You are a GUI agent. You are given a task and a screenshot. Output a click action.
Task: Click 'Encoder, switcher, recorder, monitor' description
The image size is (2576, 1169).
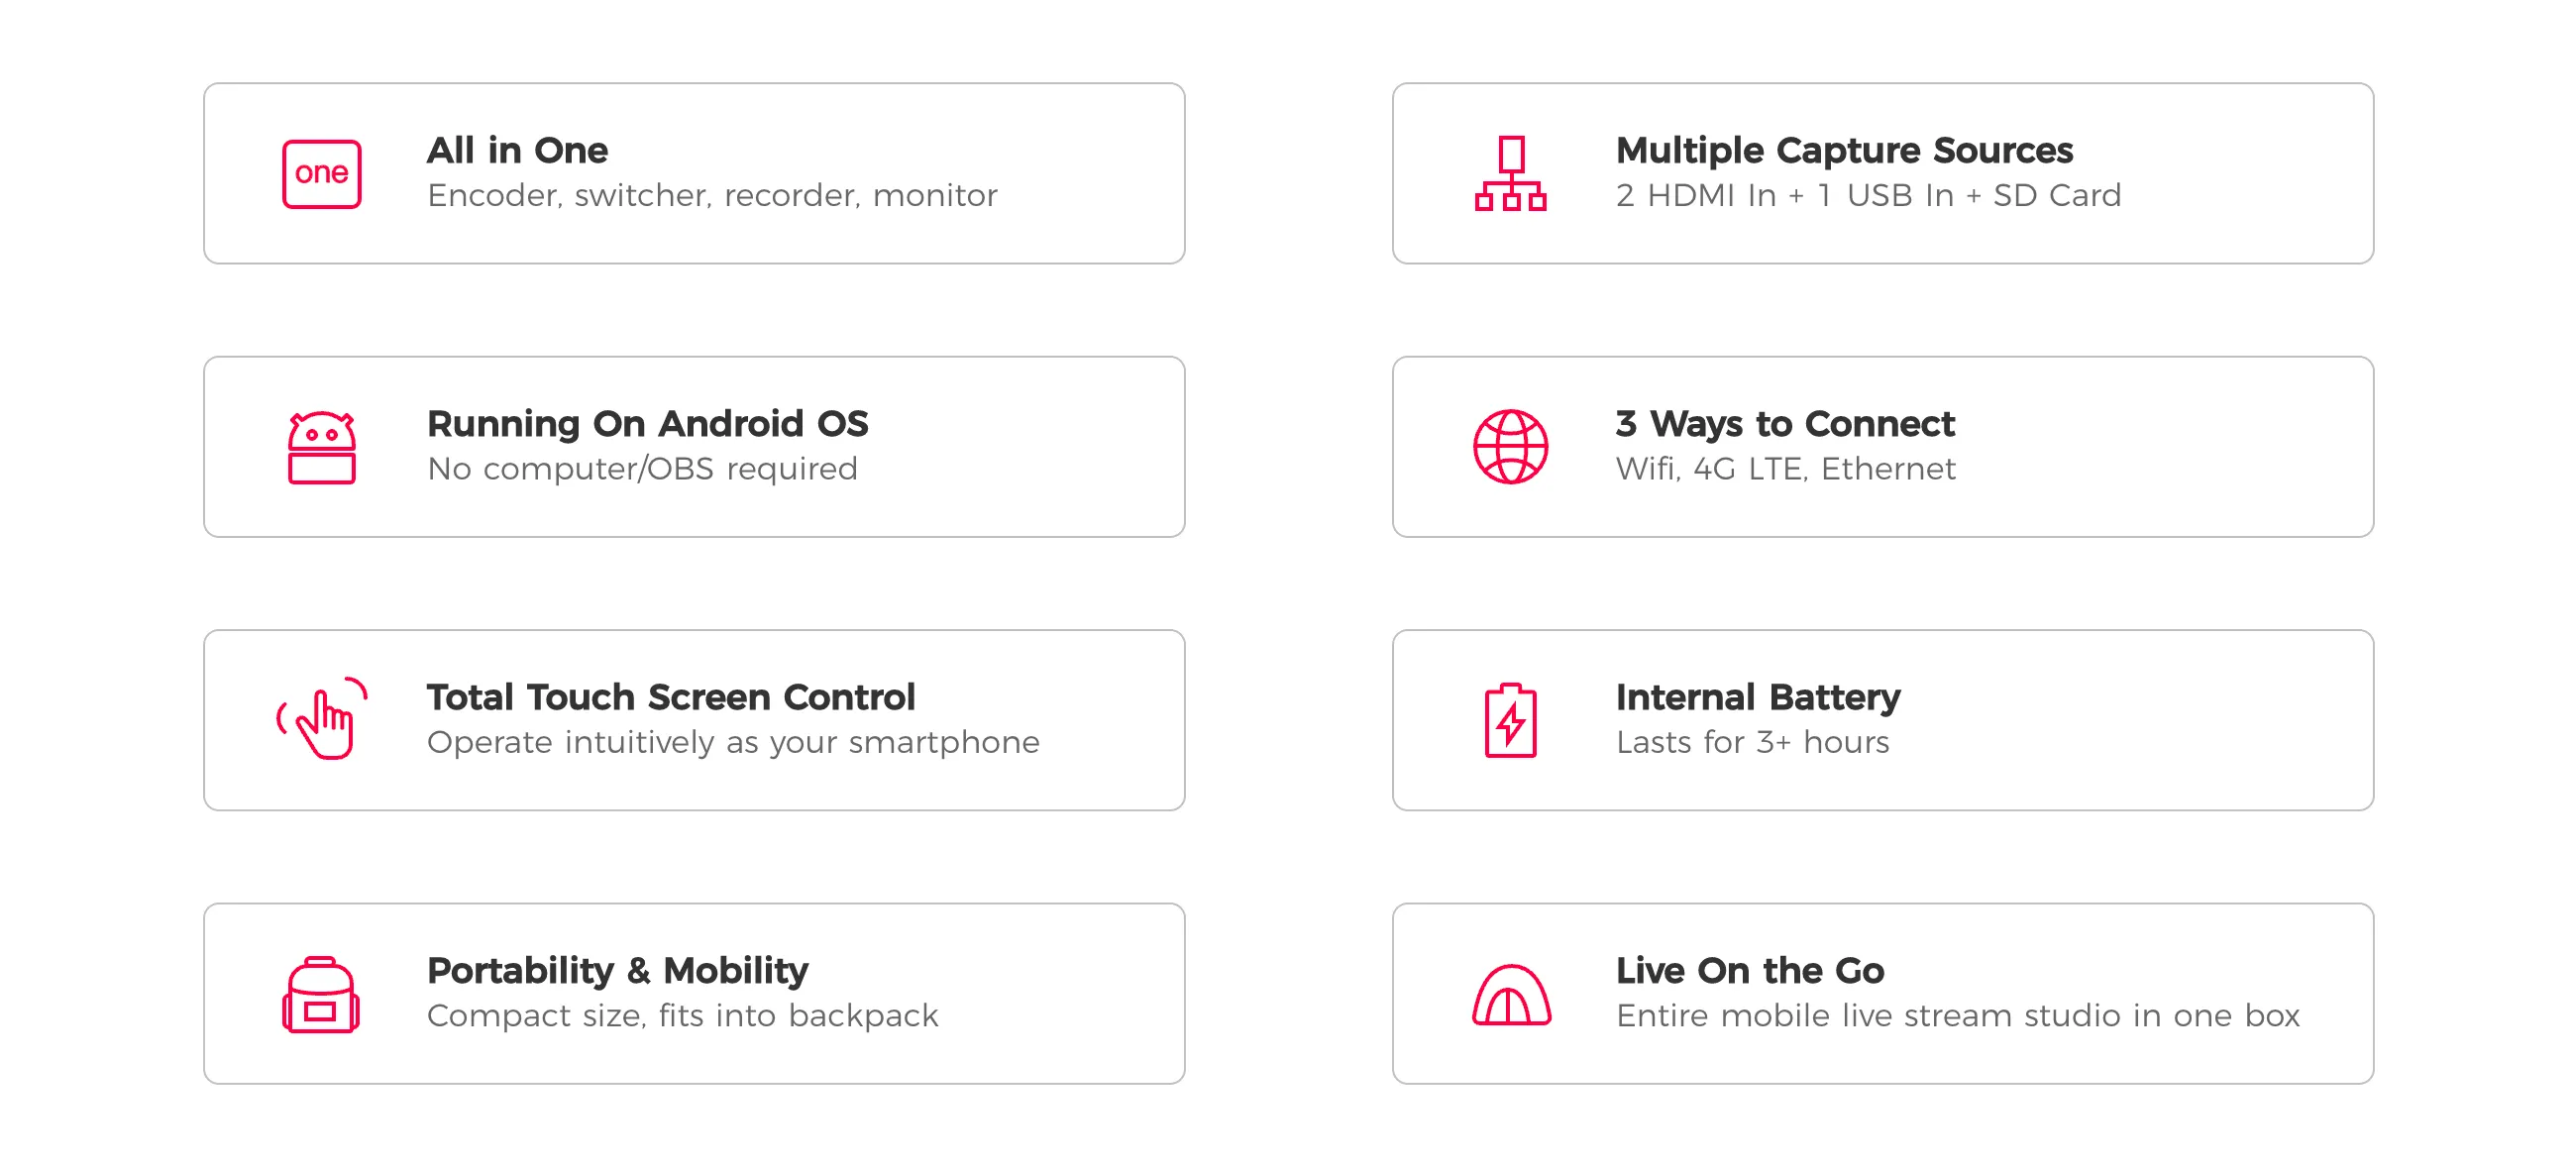[712, 195]
